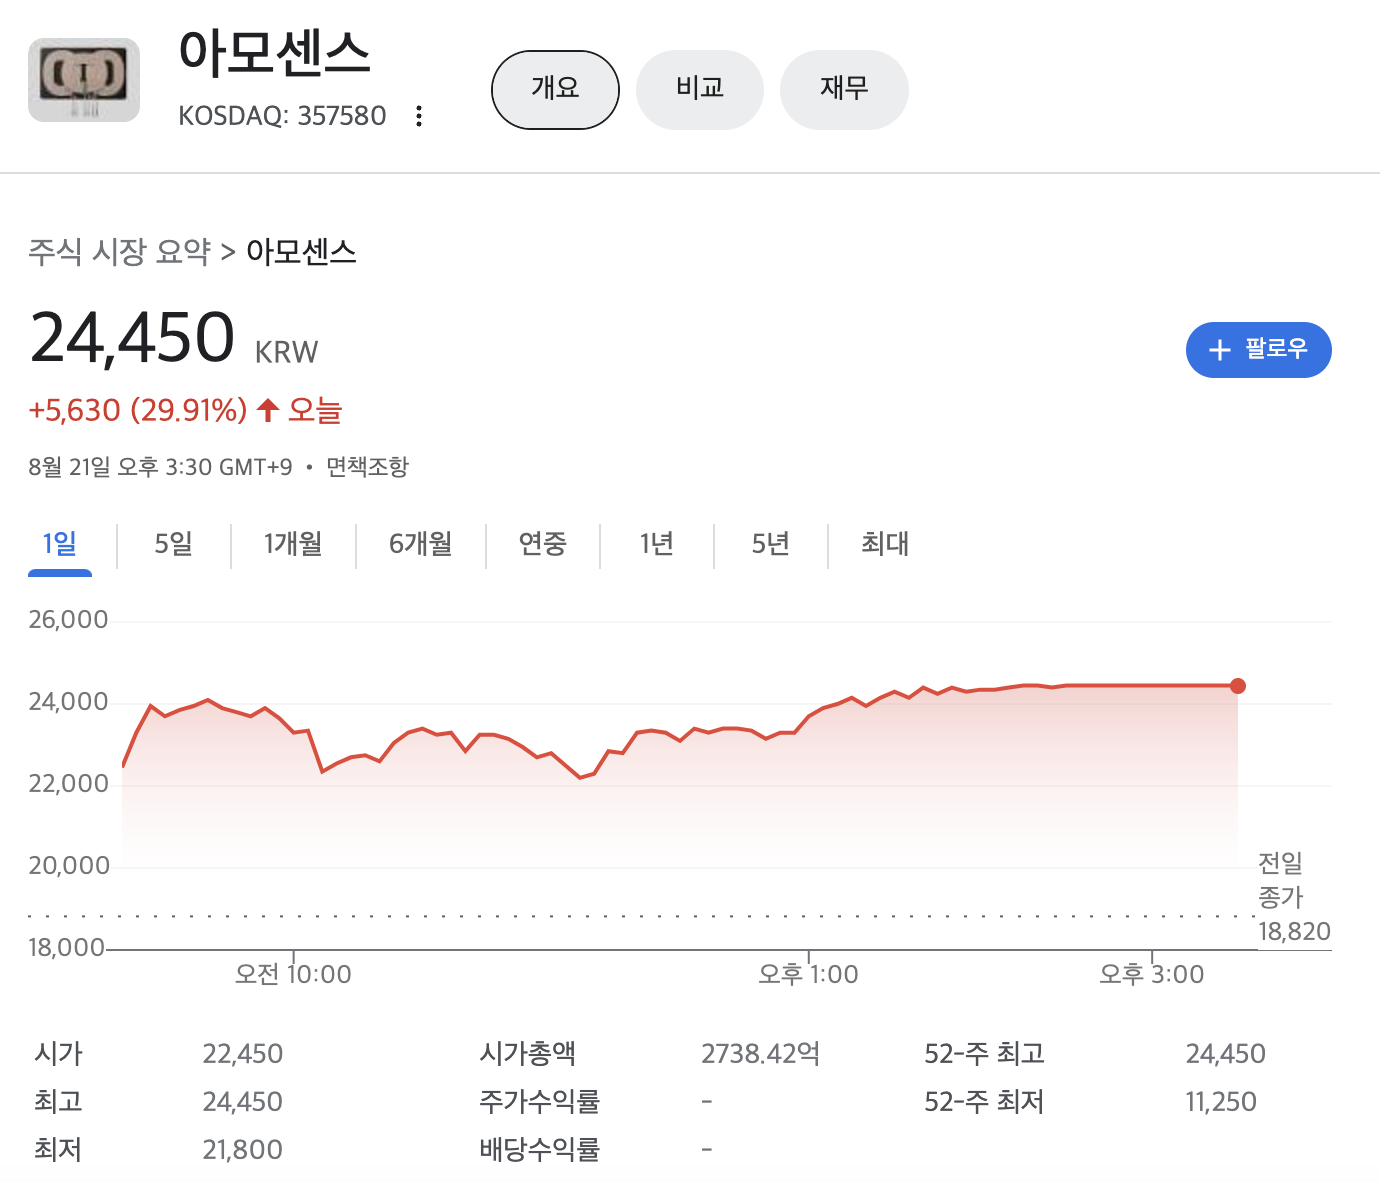Switch chart to 6개월 view
The height and width of the screenshot is (1182, 1380).
point(420,544)
